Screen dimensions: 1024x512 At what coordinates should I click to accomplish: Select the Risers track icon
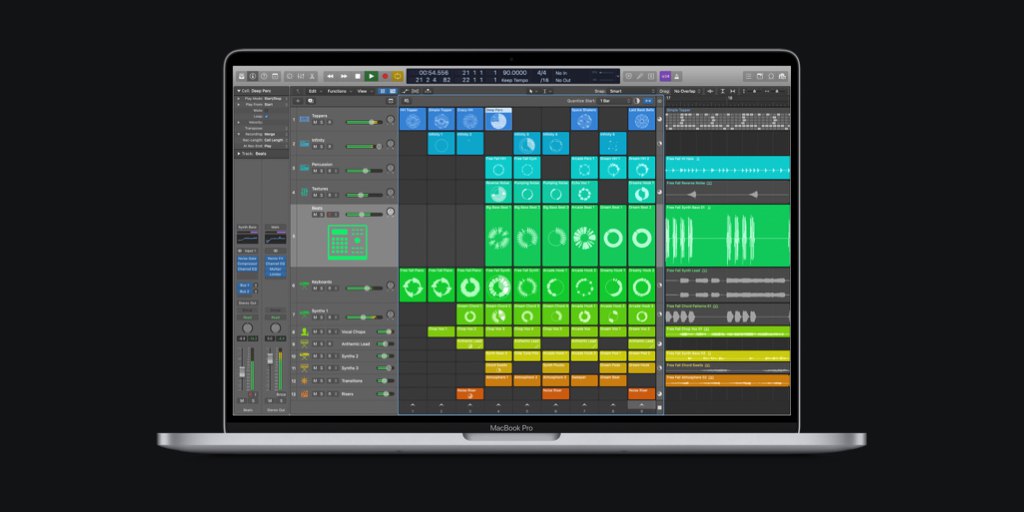point(304,393)
